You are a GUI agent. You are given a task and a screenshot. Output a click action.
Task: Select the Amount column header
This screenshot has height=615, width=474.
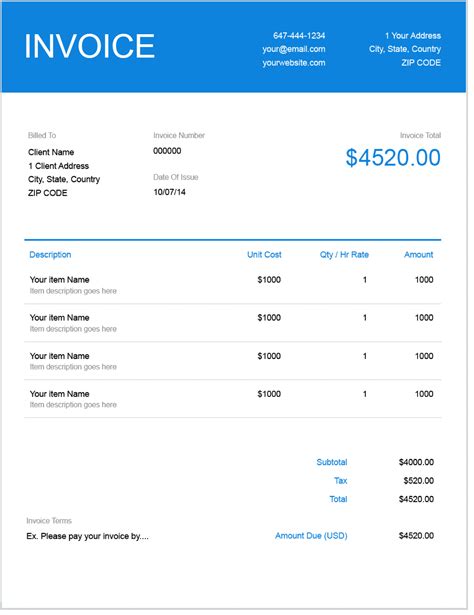click(419, 255)
